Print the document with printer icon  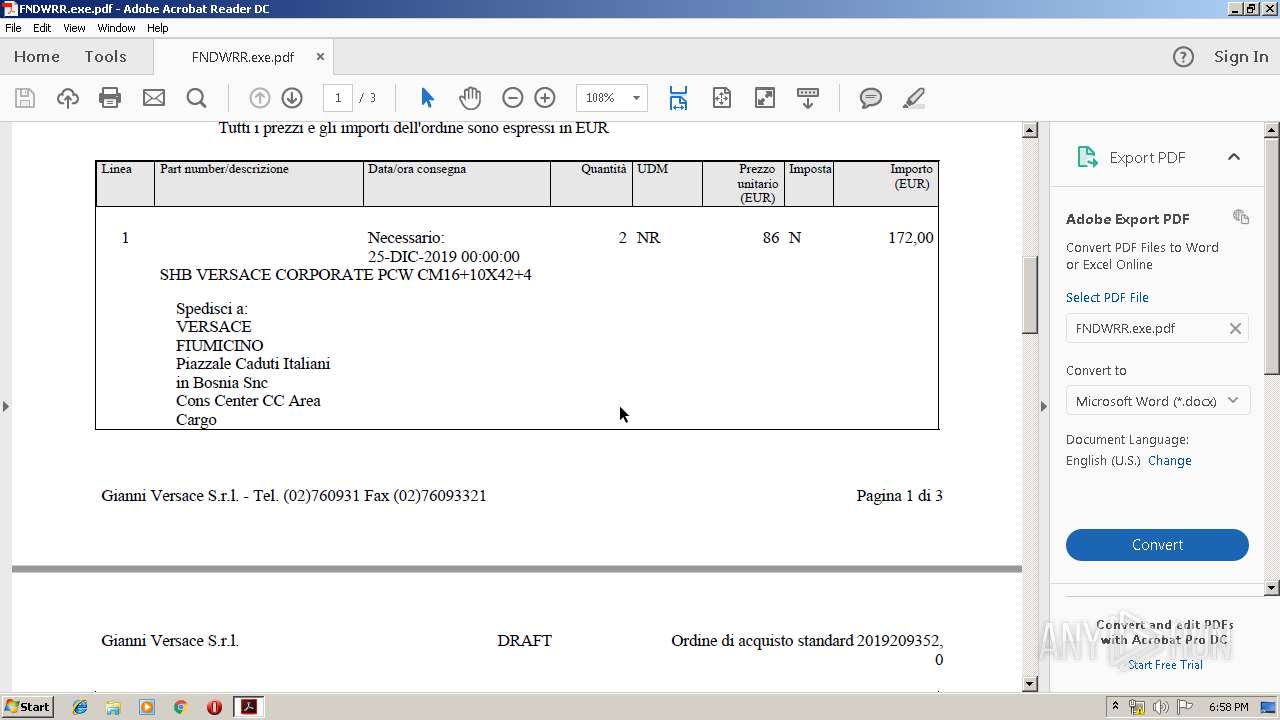point(110,98)
